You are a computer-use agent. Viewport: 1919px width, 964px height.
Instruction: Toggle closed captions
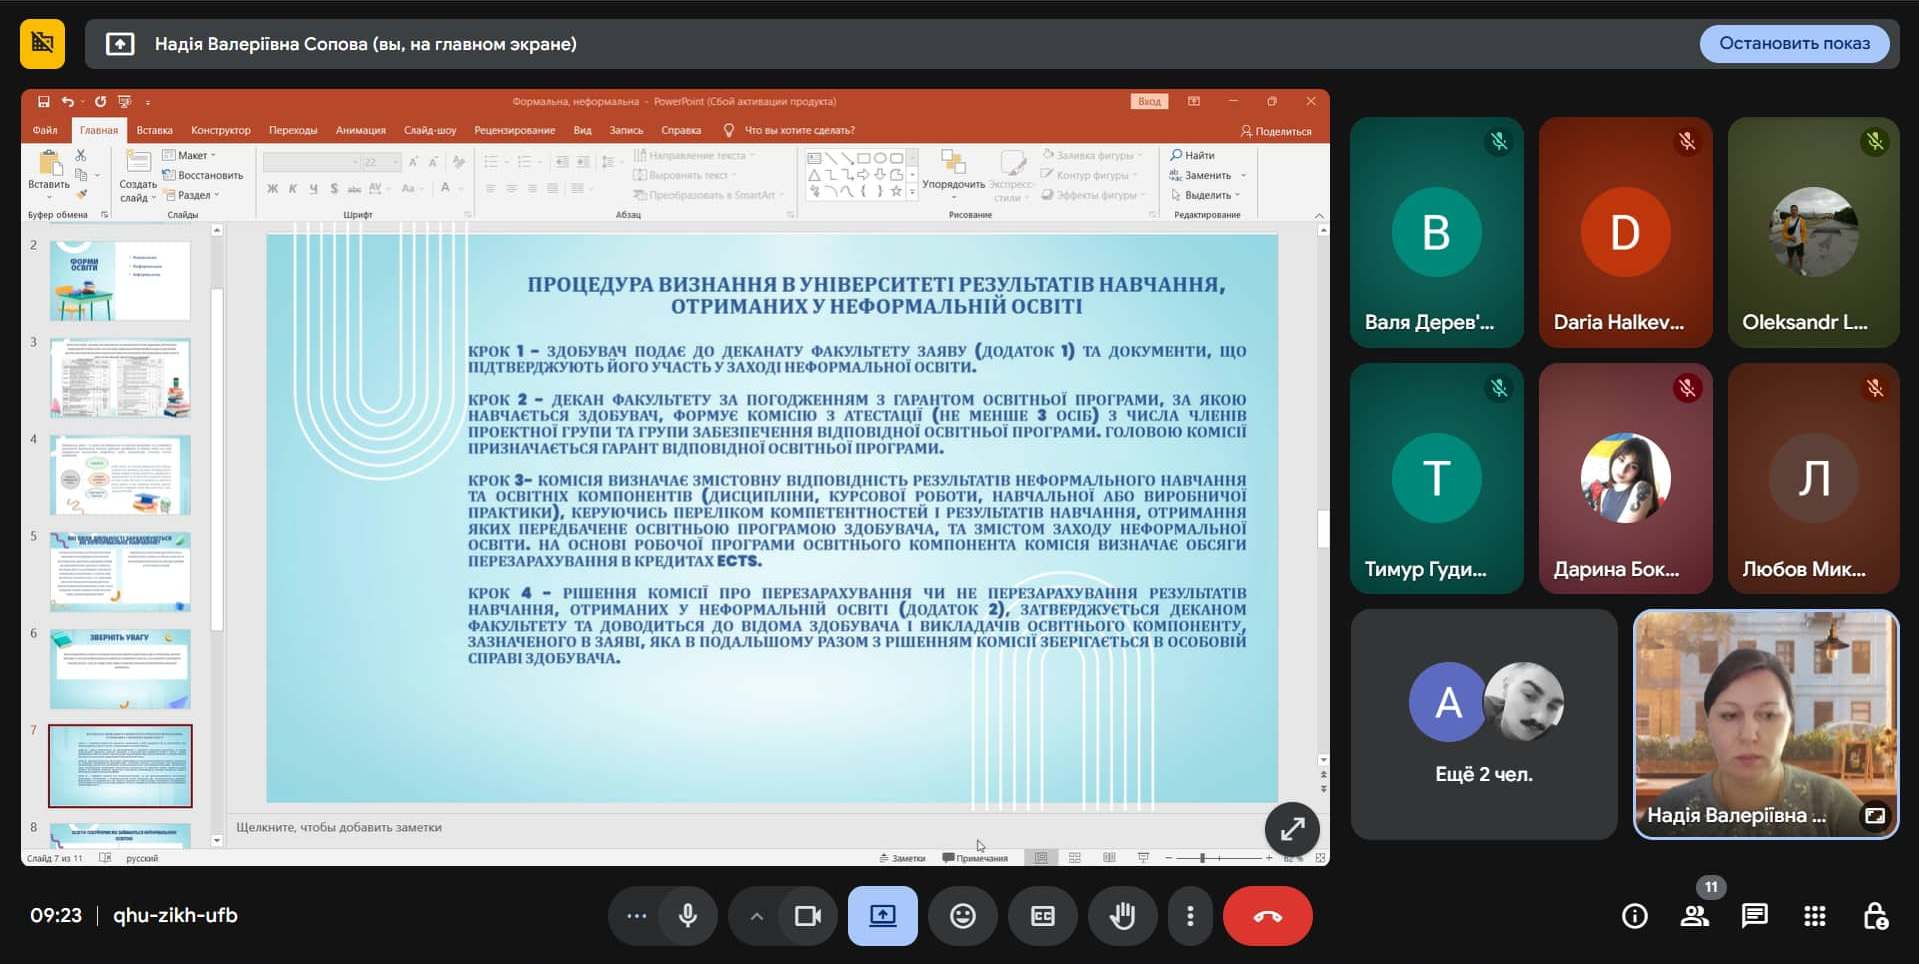click(x=1042, y=916)
